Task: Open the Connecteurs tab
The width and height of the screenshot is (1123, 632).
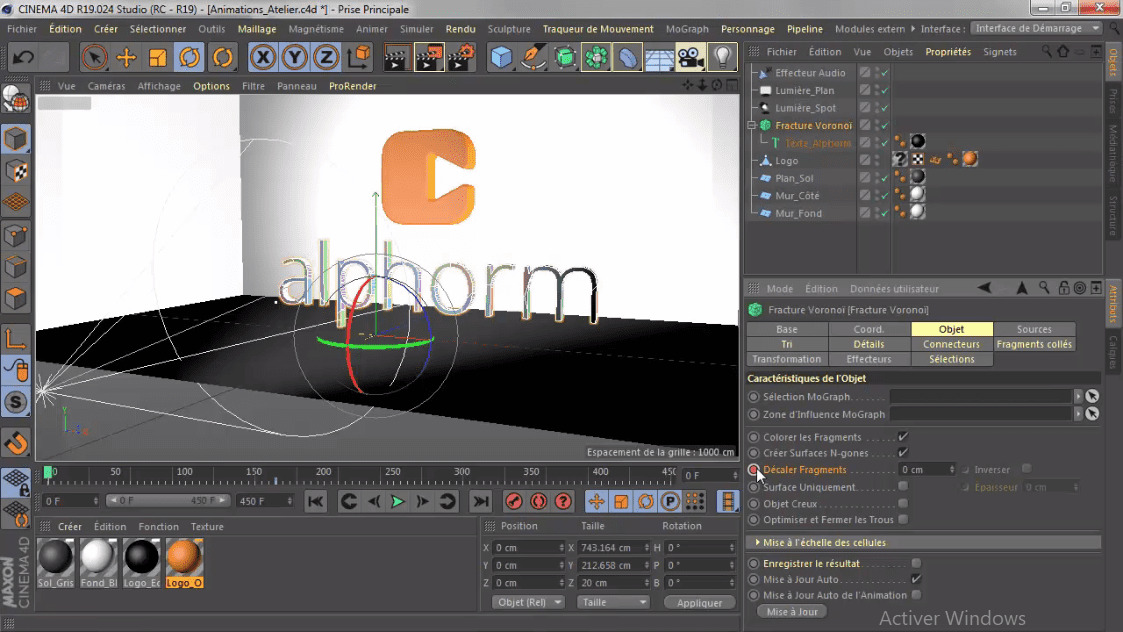Action: [x=951, y=344]
